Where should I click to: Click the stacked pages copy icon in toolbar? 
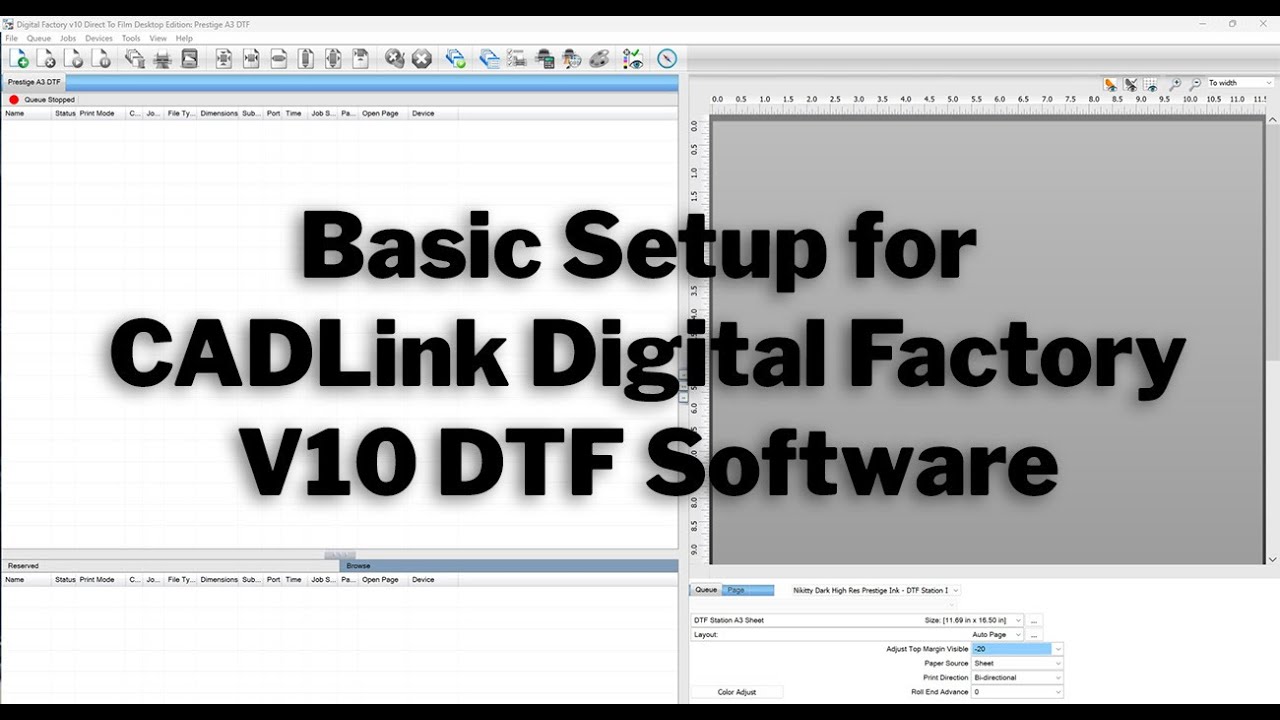[x=135, y=59]
